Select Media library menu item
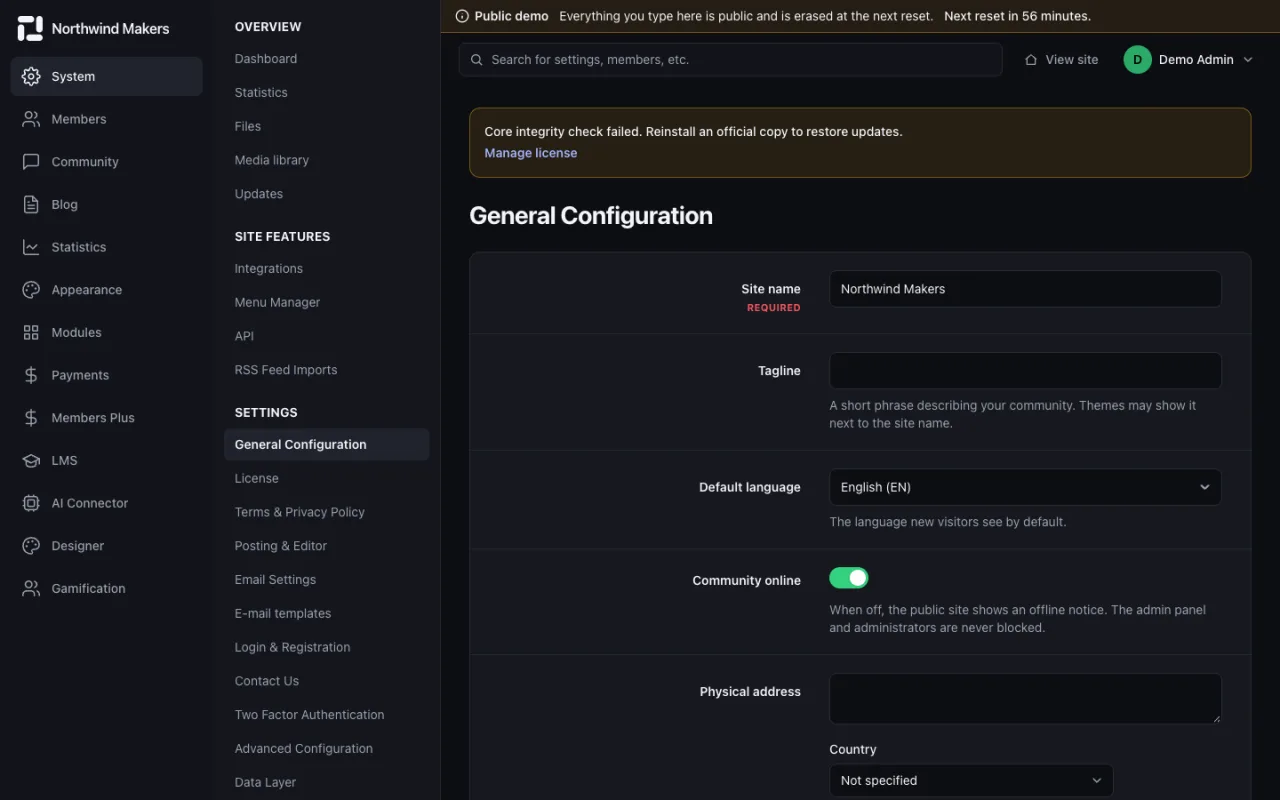 tap(272, 160)
